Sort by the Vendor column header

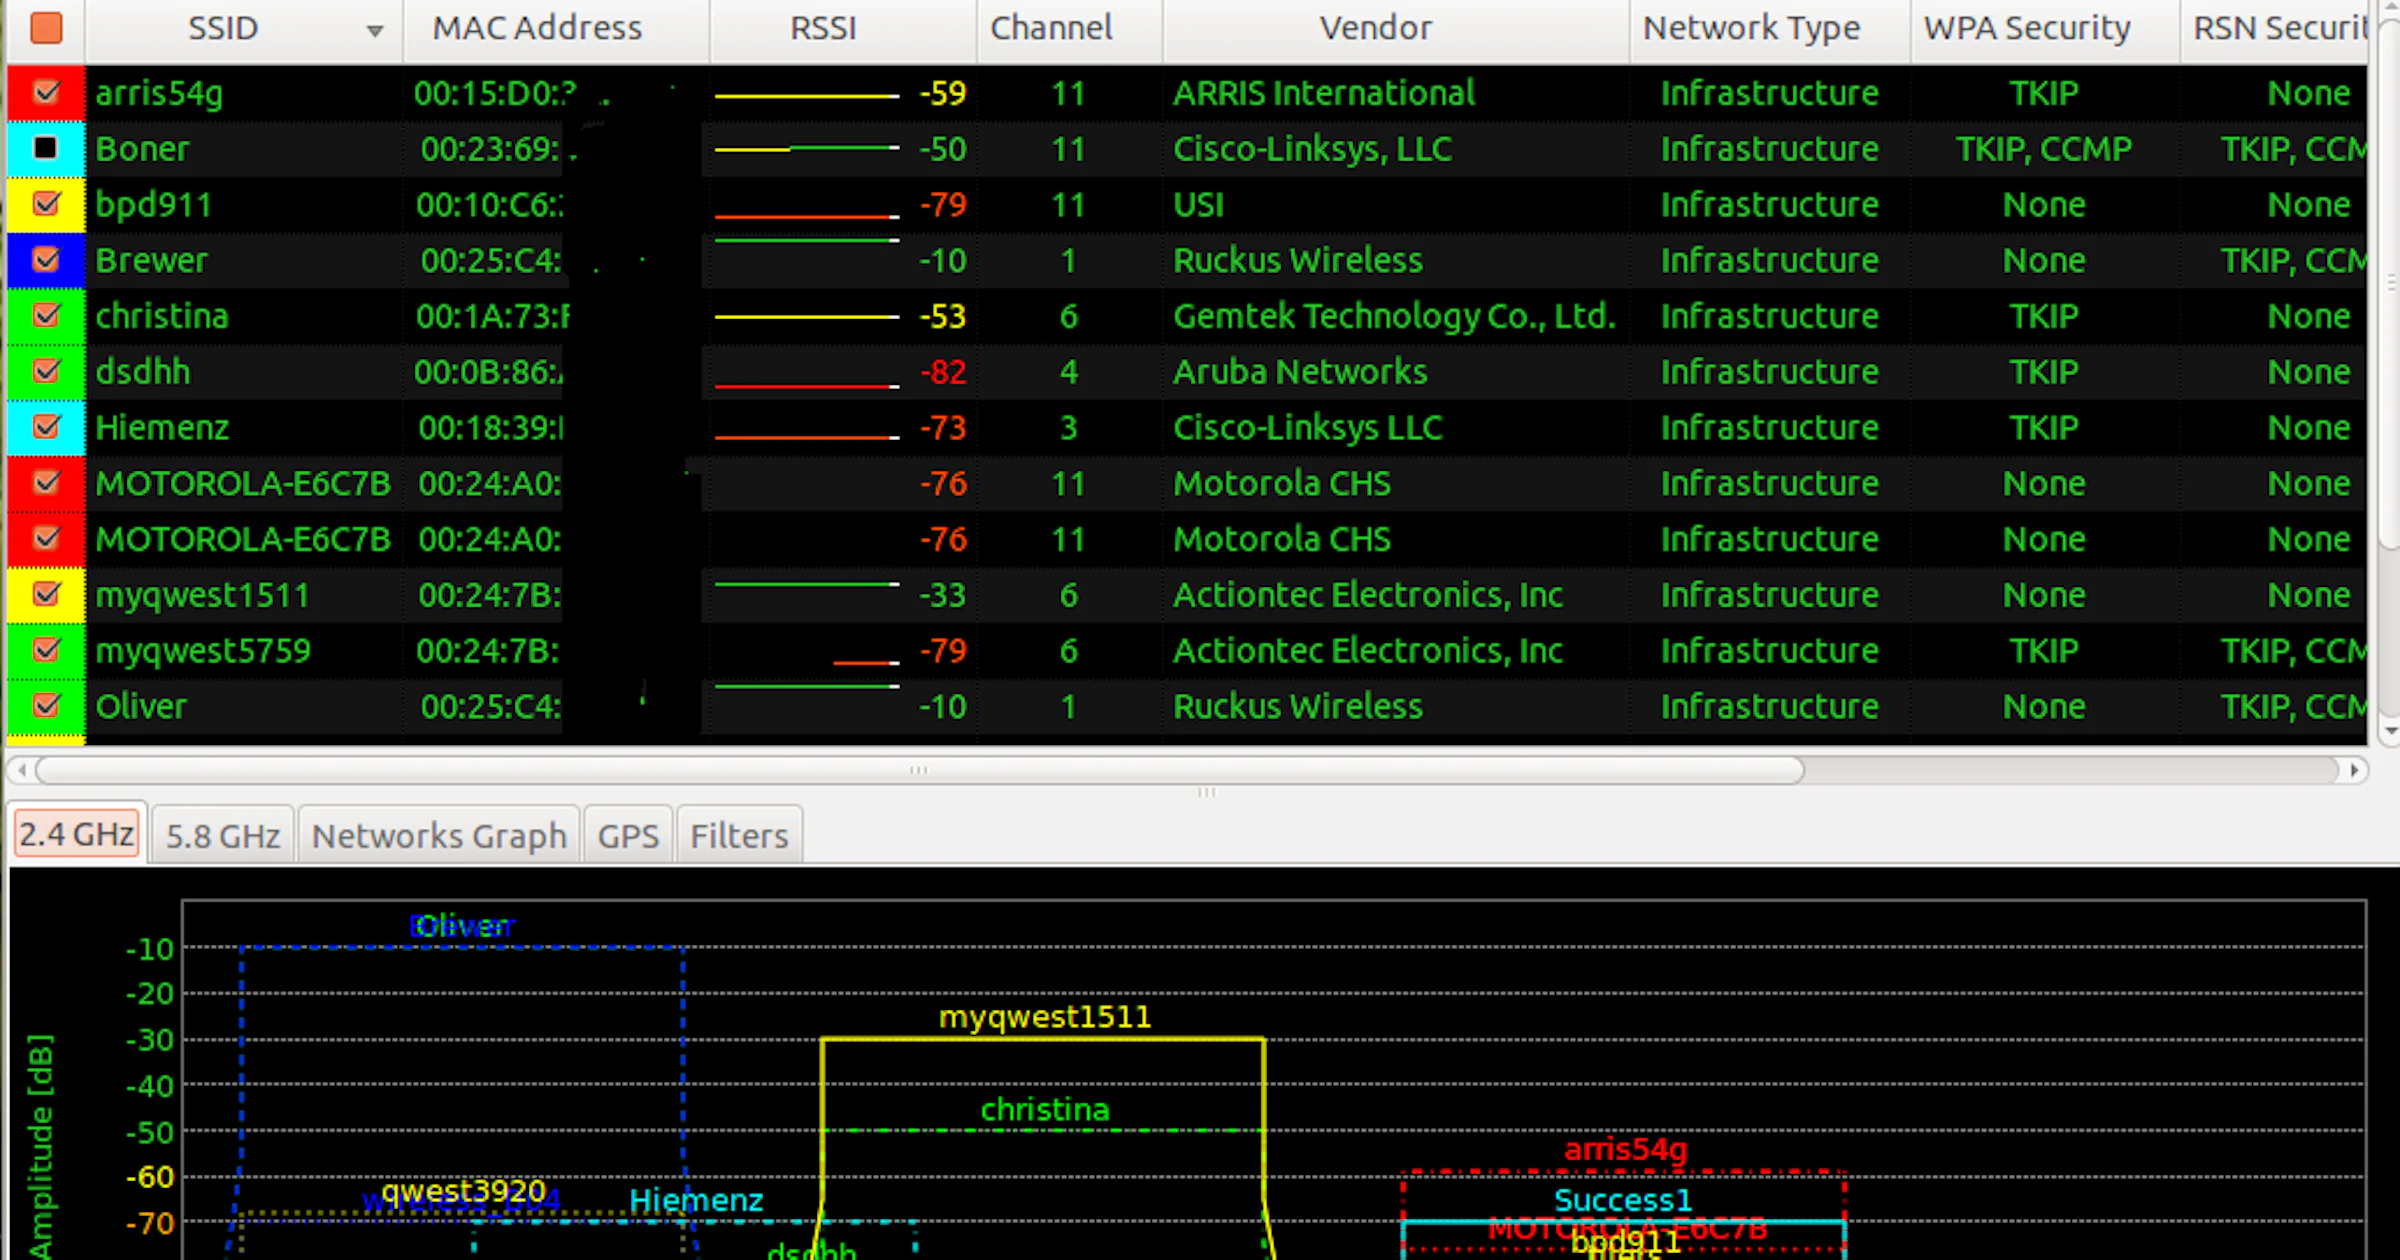pos(1396,29)
